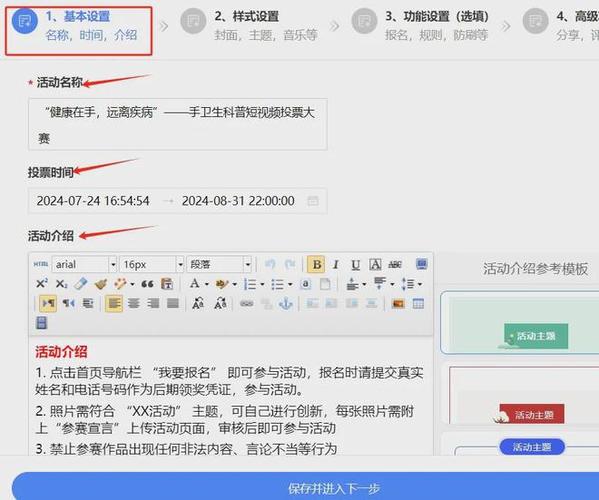Click the voting end time 2024-08-31
Viewport: 599px width, 500px height.
[238, 201]
